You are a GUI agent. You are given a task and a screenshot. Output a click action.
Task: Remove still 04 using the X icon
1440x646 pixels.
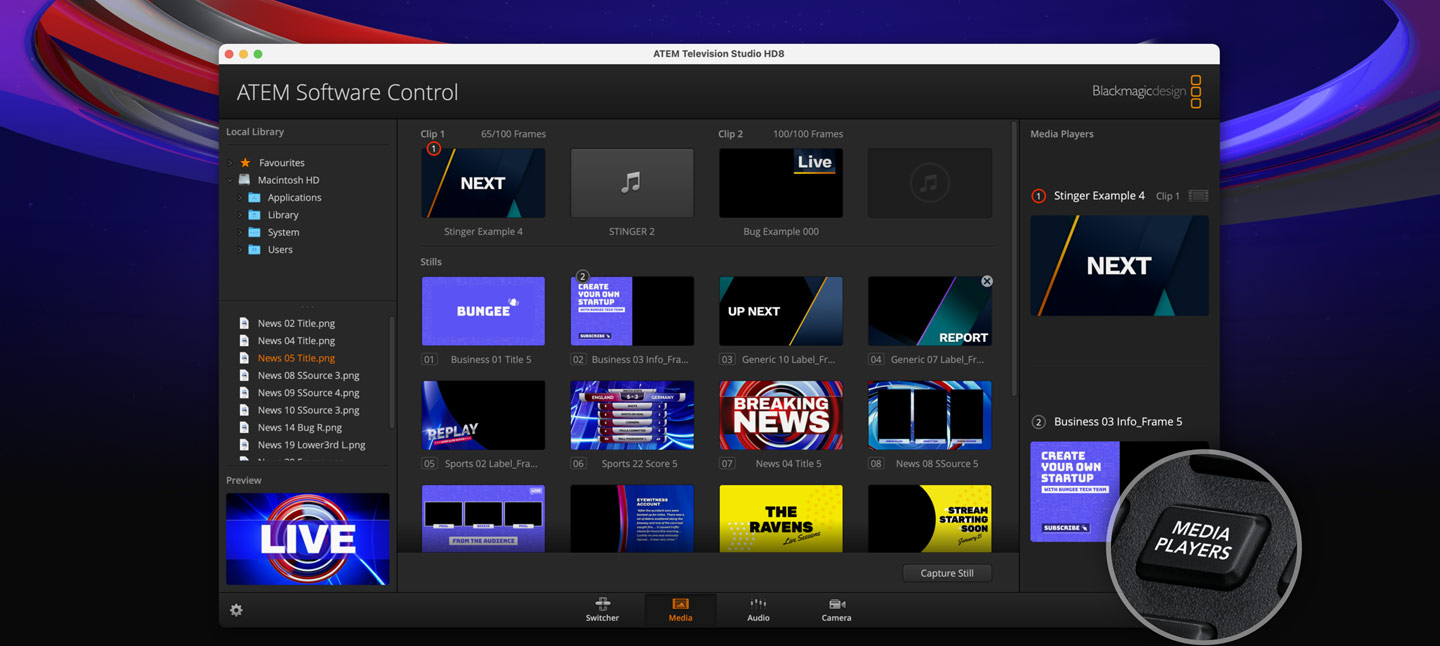click(987, 281)
